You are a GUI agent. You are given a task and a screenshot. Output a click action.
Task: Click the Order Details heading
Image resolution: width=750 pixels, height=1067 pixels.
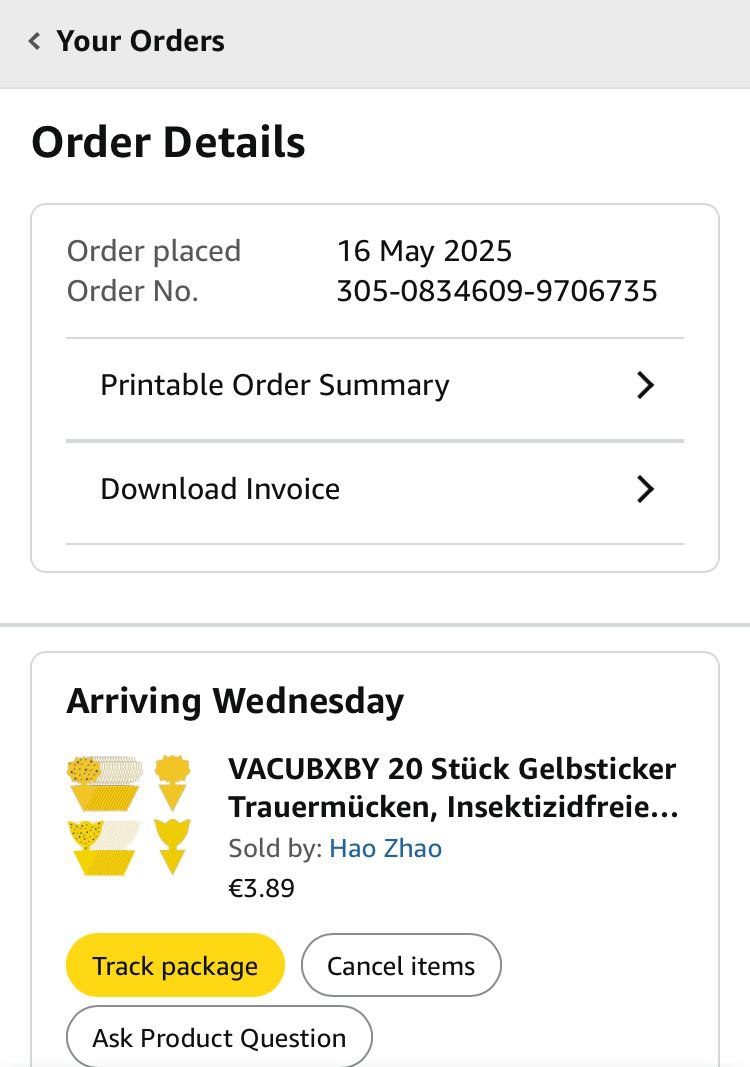168,143
